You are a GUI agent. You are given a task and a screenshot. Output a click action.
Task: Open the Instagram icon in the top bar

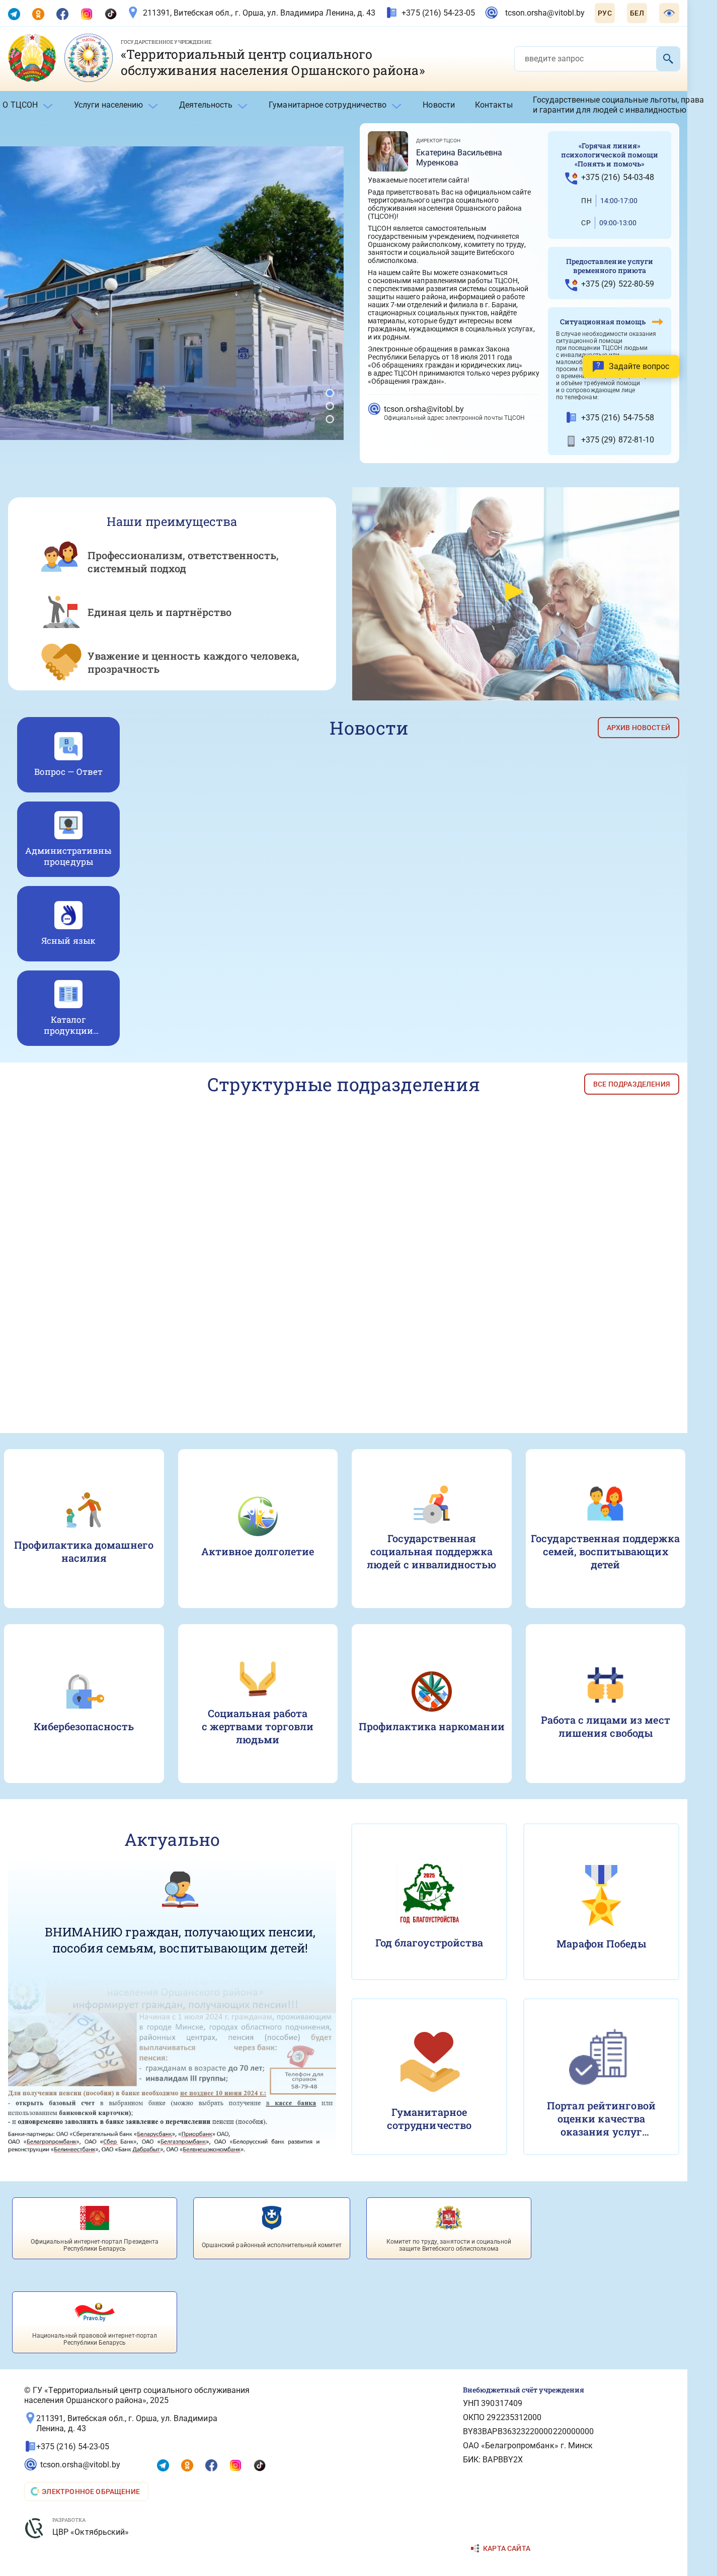[x=87, y=14]
